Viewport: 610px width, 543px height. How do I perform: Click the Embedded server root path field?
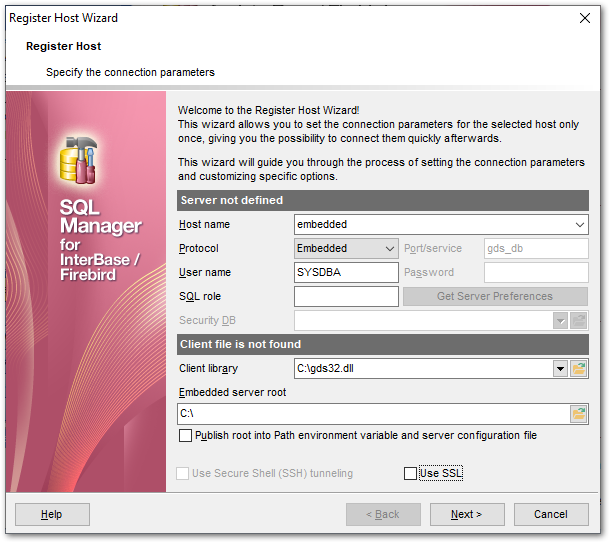(370, 413)
